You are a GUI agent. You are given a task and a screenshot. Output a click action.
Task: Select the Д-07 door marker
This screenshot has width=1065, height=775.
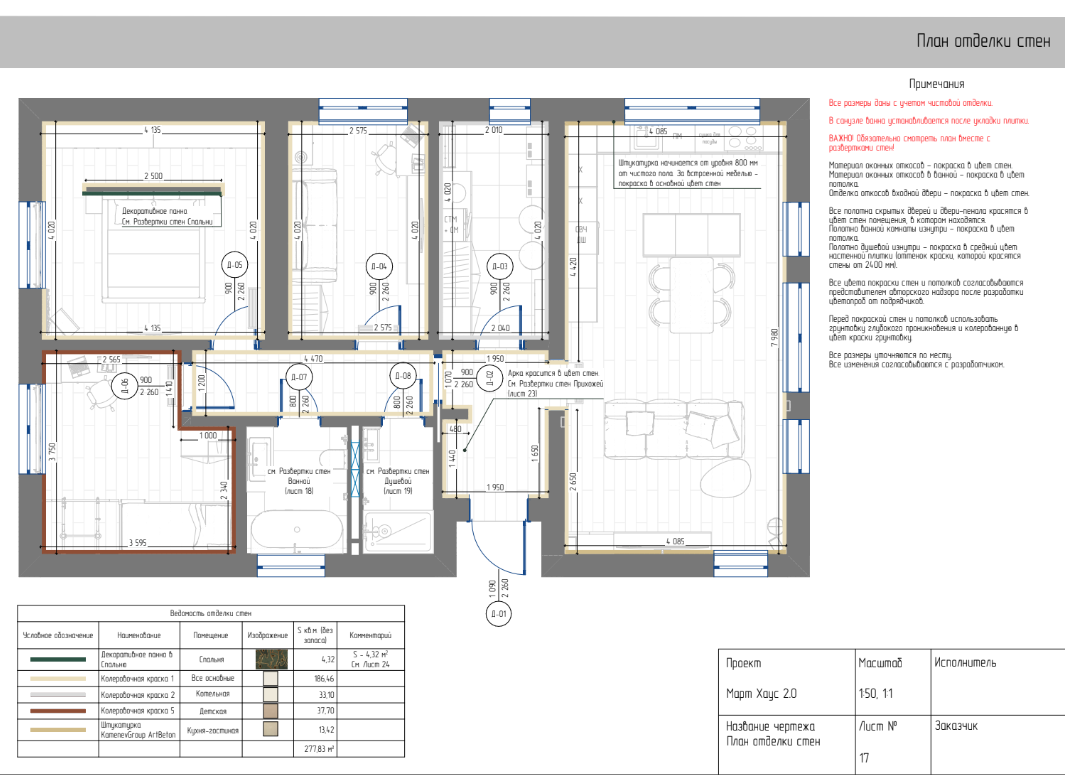[x=300, y=376]
